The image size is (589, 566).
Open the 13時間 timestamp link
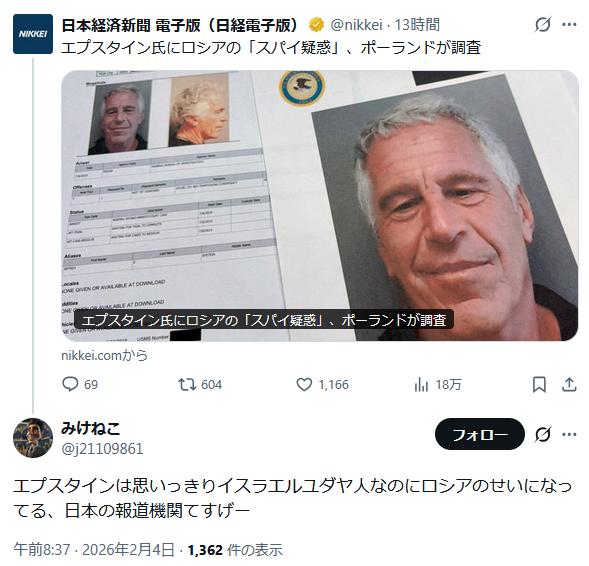pos(417,25)
